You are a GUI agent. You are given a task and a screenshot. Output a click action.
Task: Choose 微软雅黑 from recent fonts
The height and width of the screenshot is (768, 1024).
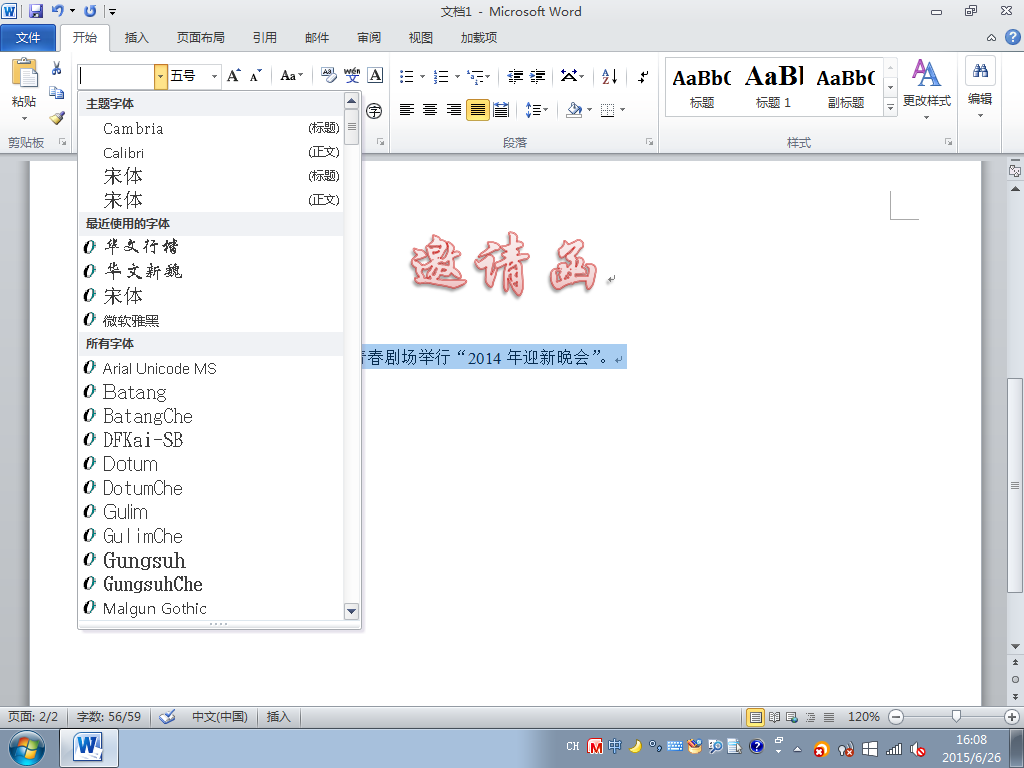211,319
